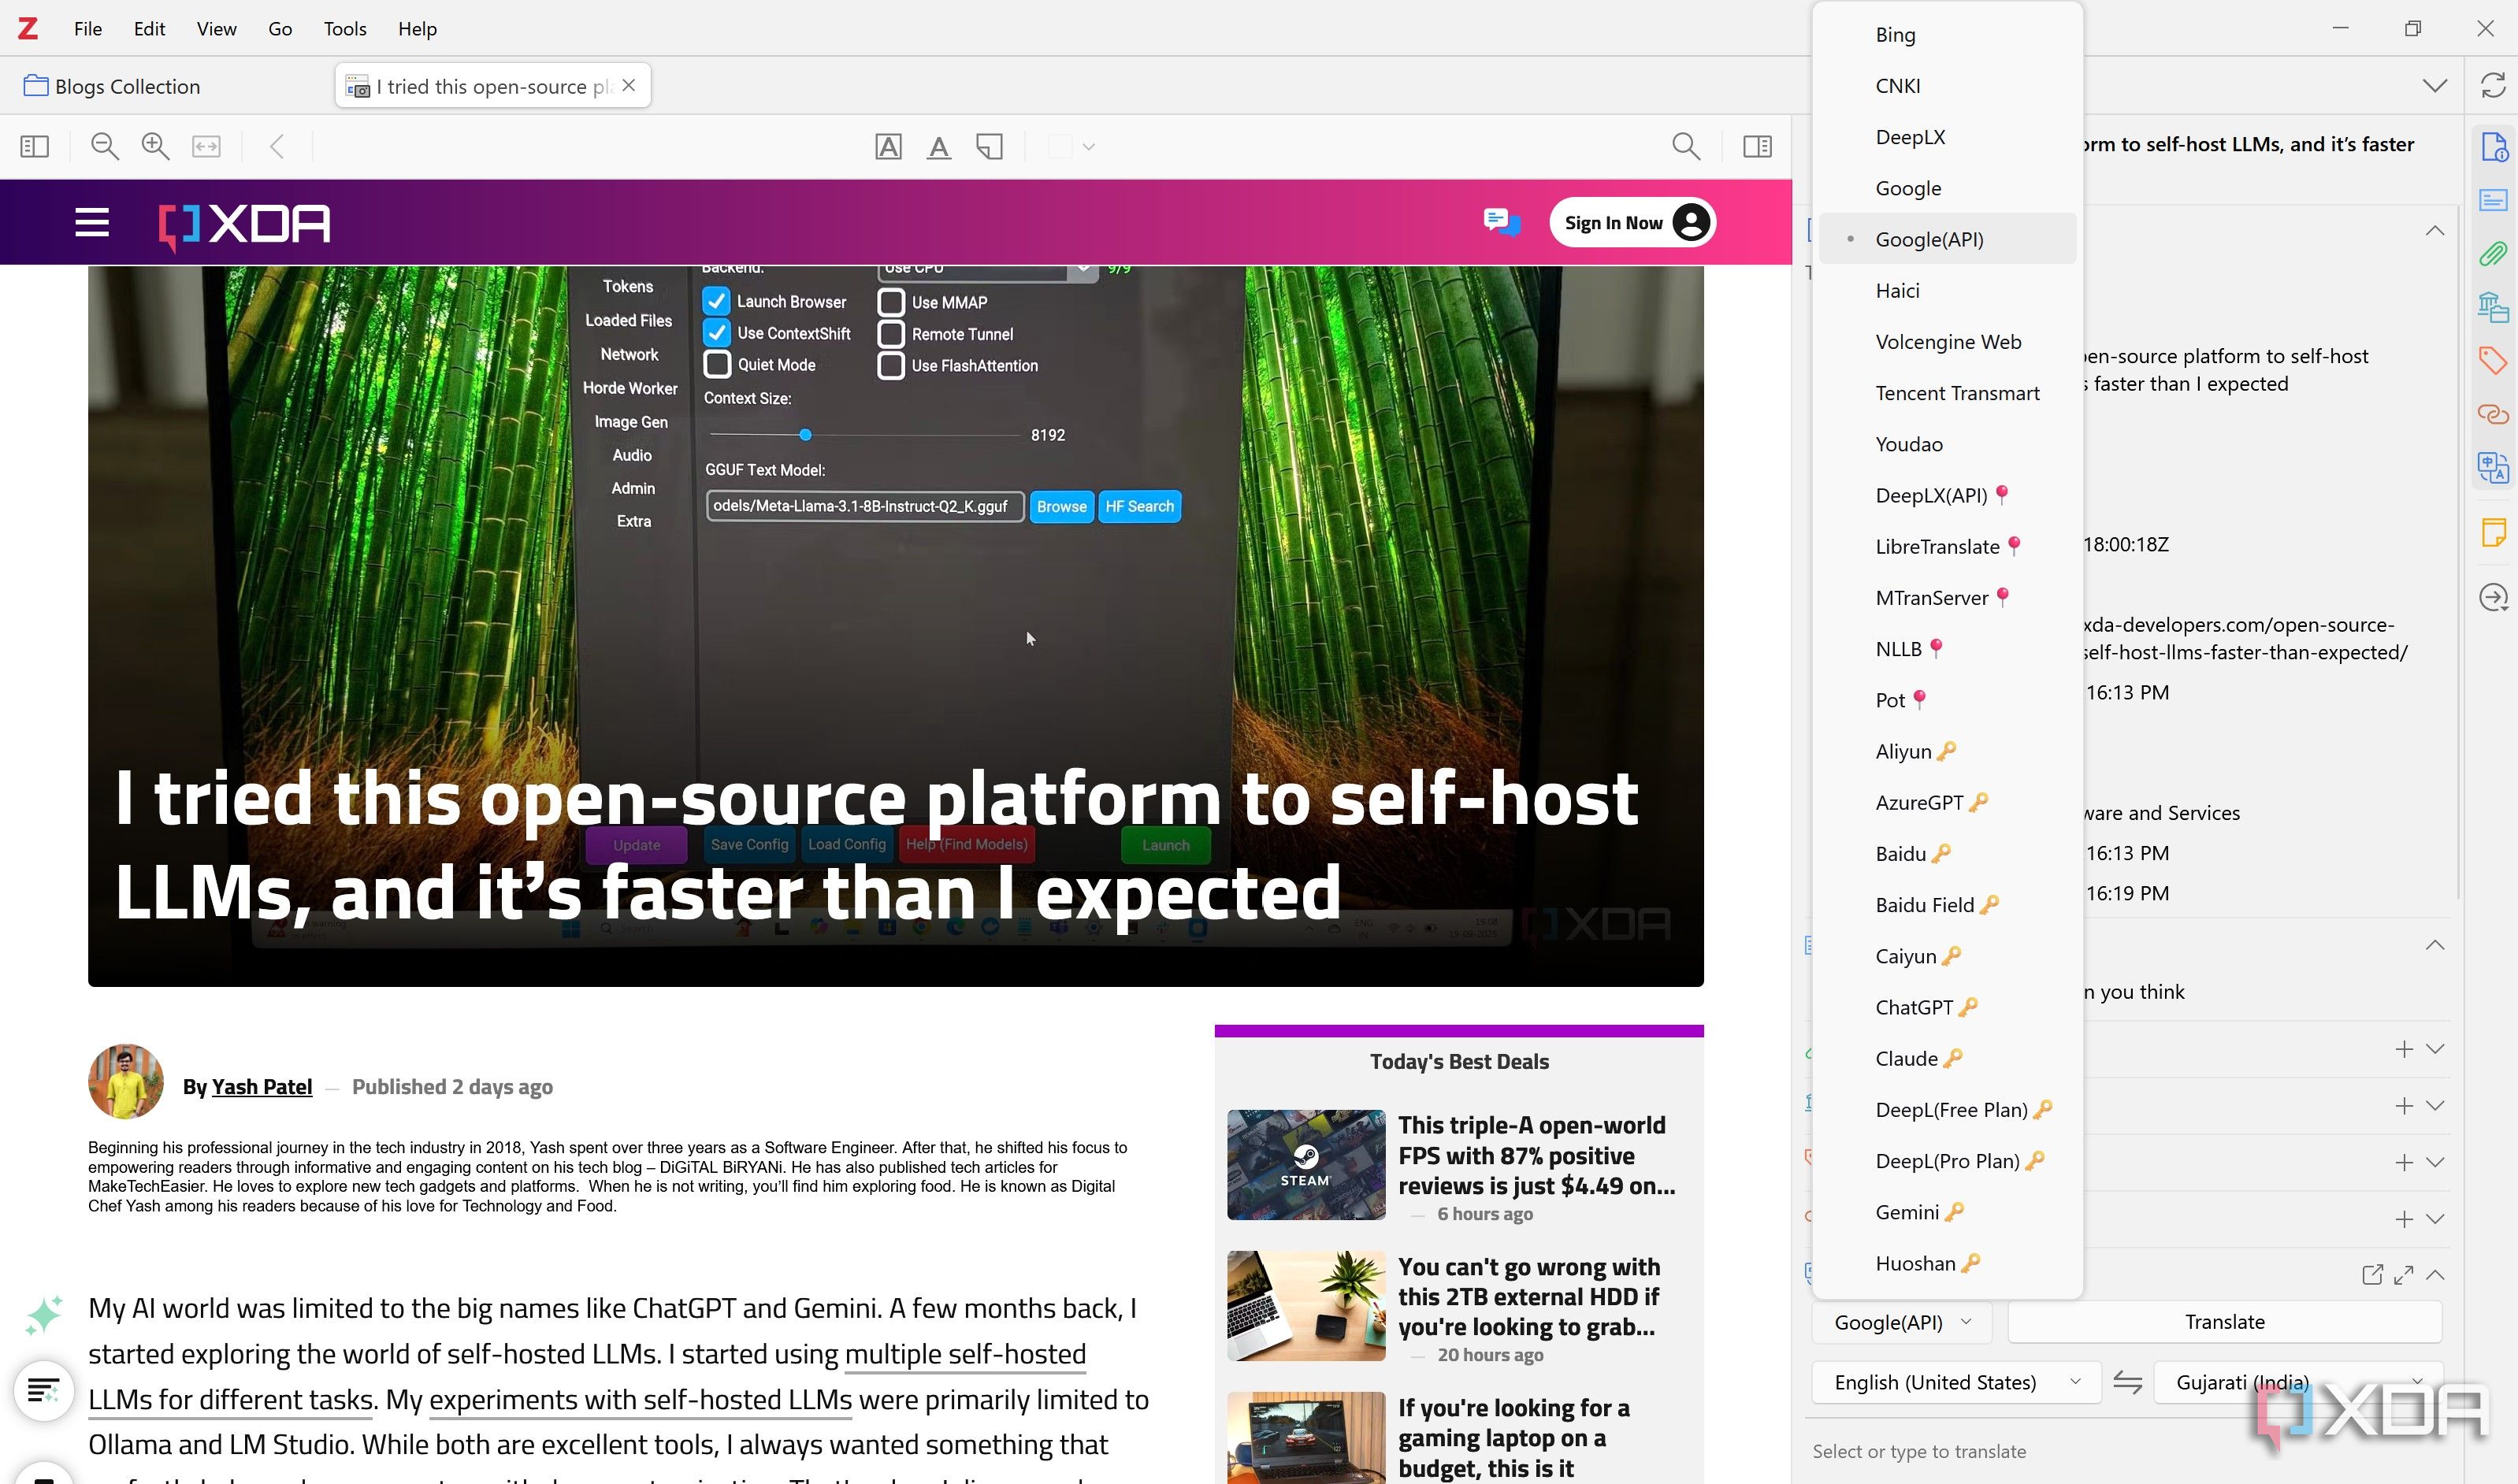The image size is (2518, 1484).
Task: Collapse the translate panel section chevron
Action: click(2435, 1275)
